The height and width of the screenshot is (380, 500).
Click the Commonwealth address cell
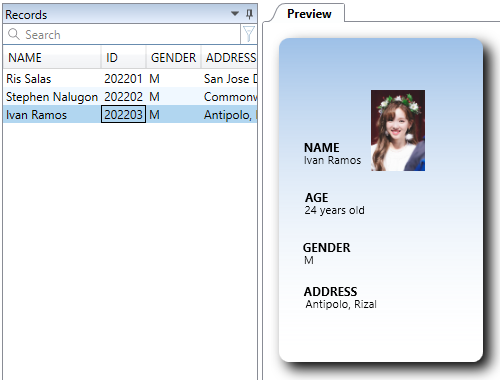(229, 97)
